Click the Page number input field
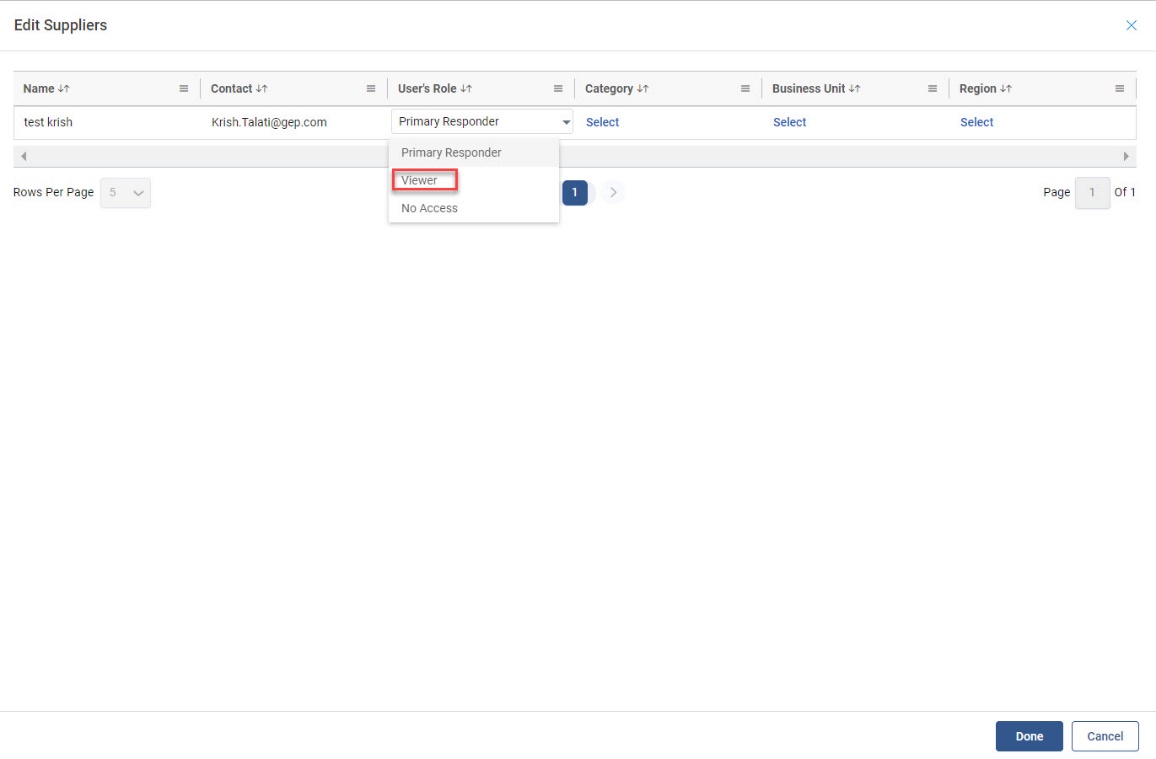 coord(1092,193)
